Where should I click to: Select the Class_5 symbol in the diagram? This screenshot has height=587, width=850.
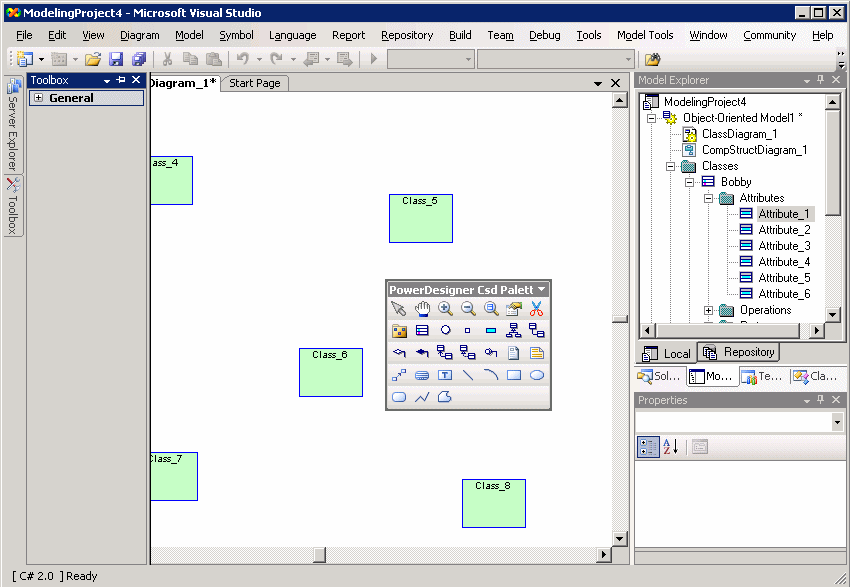coord(421,218)
